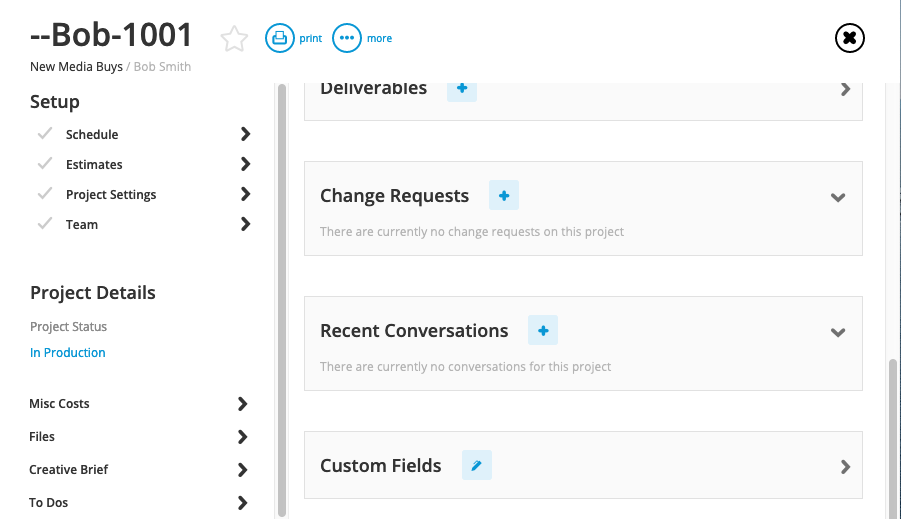Toggle the Team checkmark
This screenshot has height=519, width=901.
45,223
